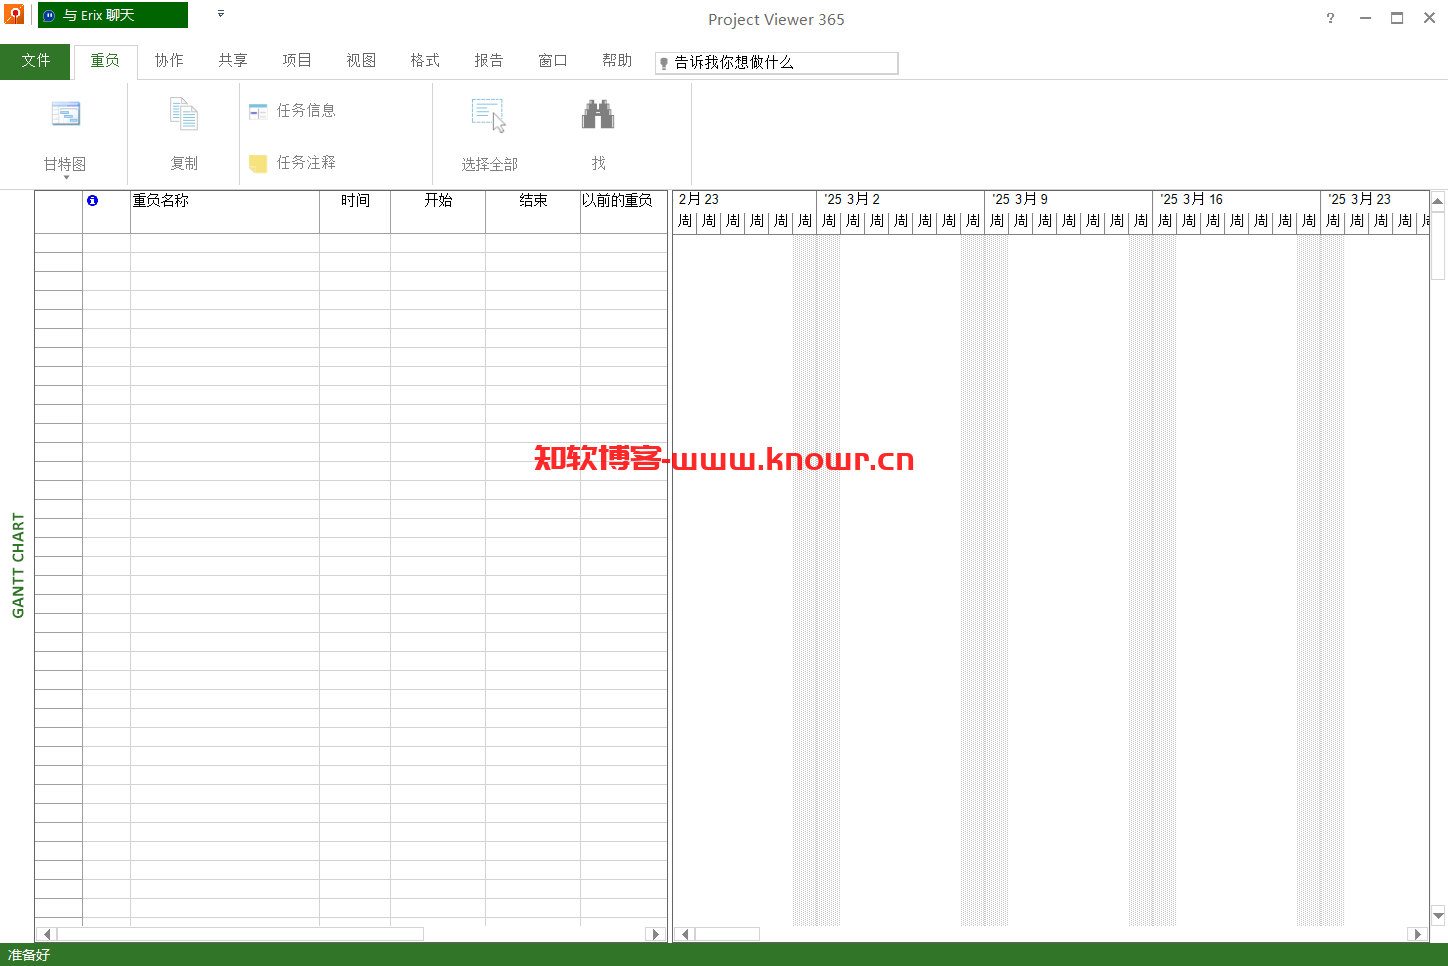Switch to the 项目 ribbon tab
The image size is (1448, 966).
297,61
